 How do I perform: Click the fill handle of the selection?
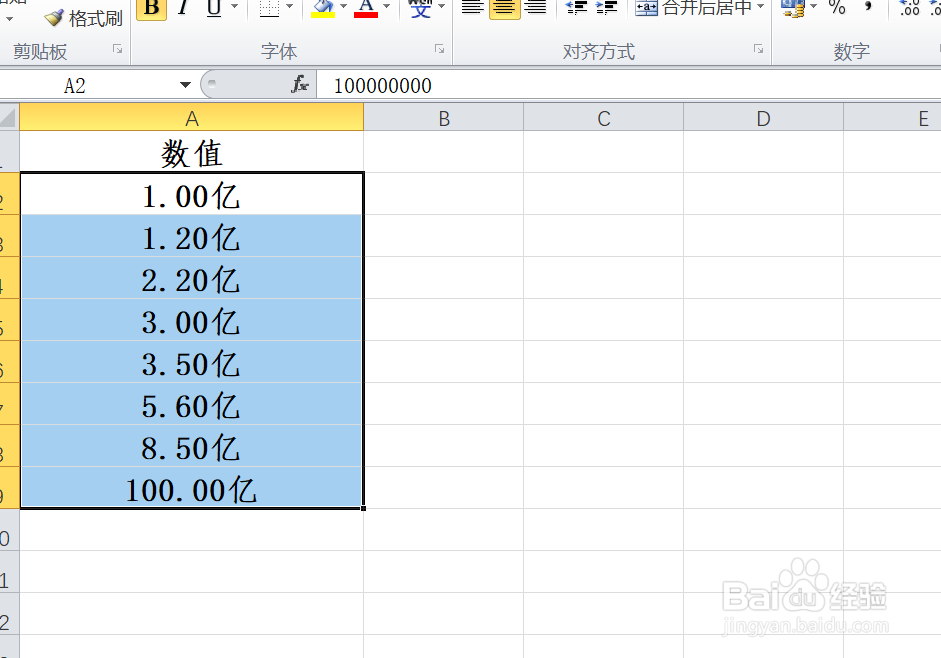coord(364,509)
